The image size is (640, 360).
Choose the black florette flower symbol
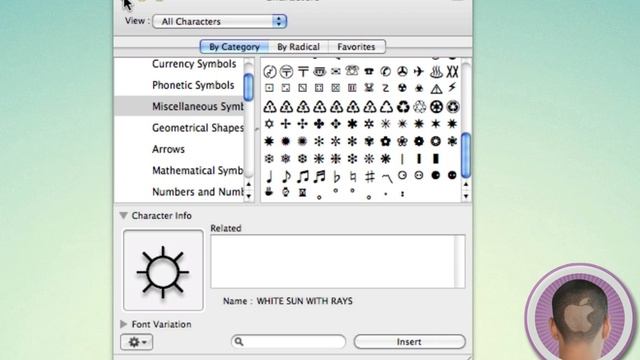click(x=386, y=141)
